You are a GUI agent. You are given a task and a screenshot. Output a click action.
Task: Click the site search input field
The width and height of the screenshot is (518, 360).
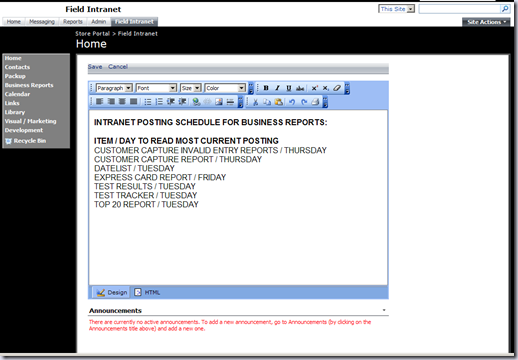coord(460,9)
